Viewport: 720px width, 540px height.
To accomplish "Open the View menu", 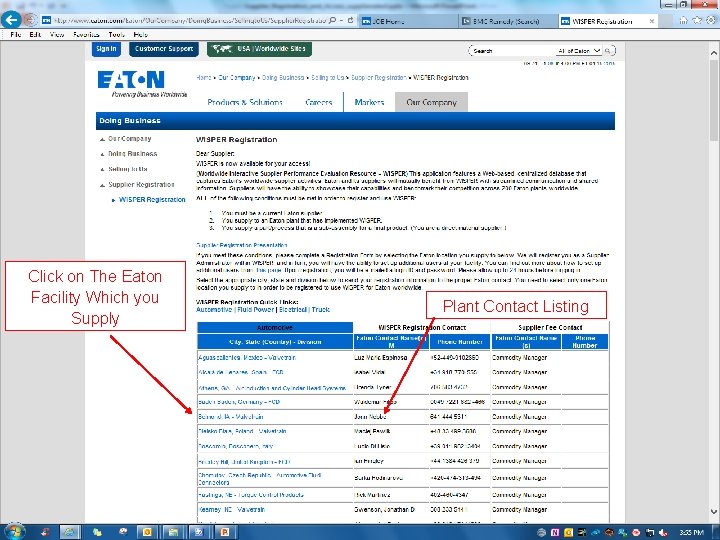I will 57,34.
